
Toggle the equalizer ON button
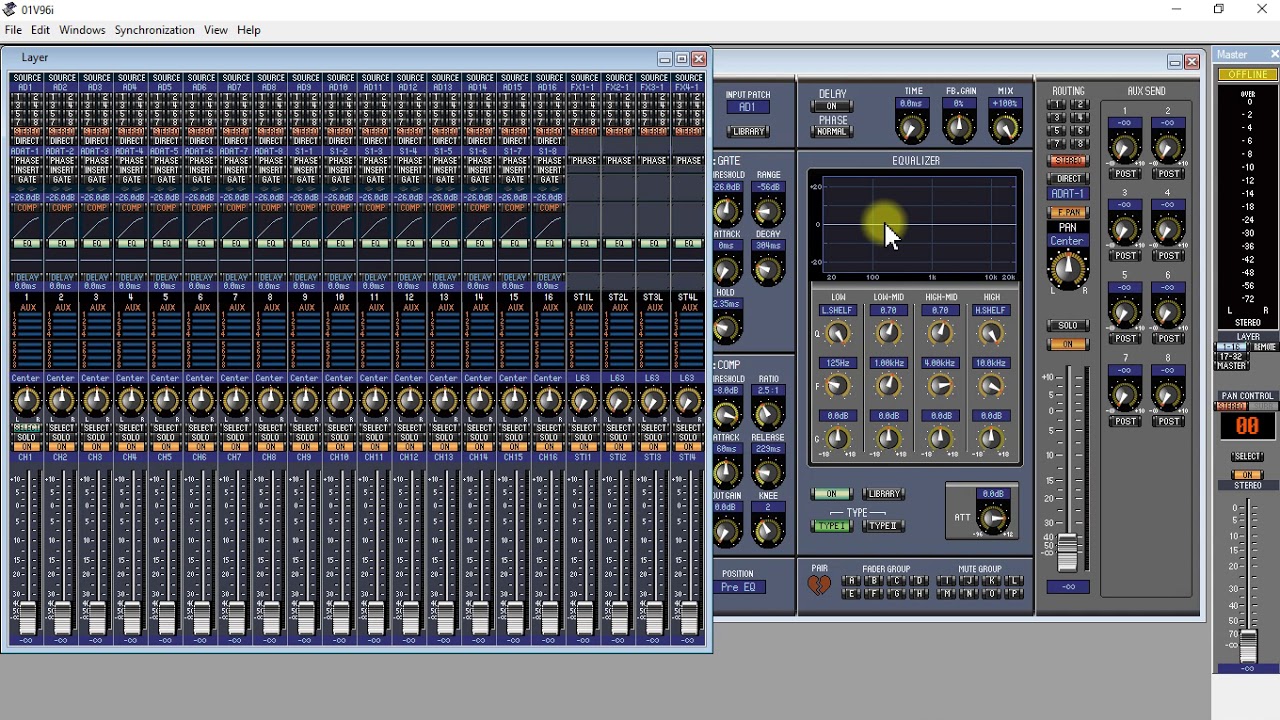tap(832, 494)
